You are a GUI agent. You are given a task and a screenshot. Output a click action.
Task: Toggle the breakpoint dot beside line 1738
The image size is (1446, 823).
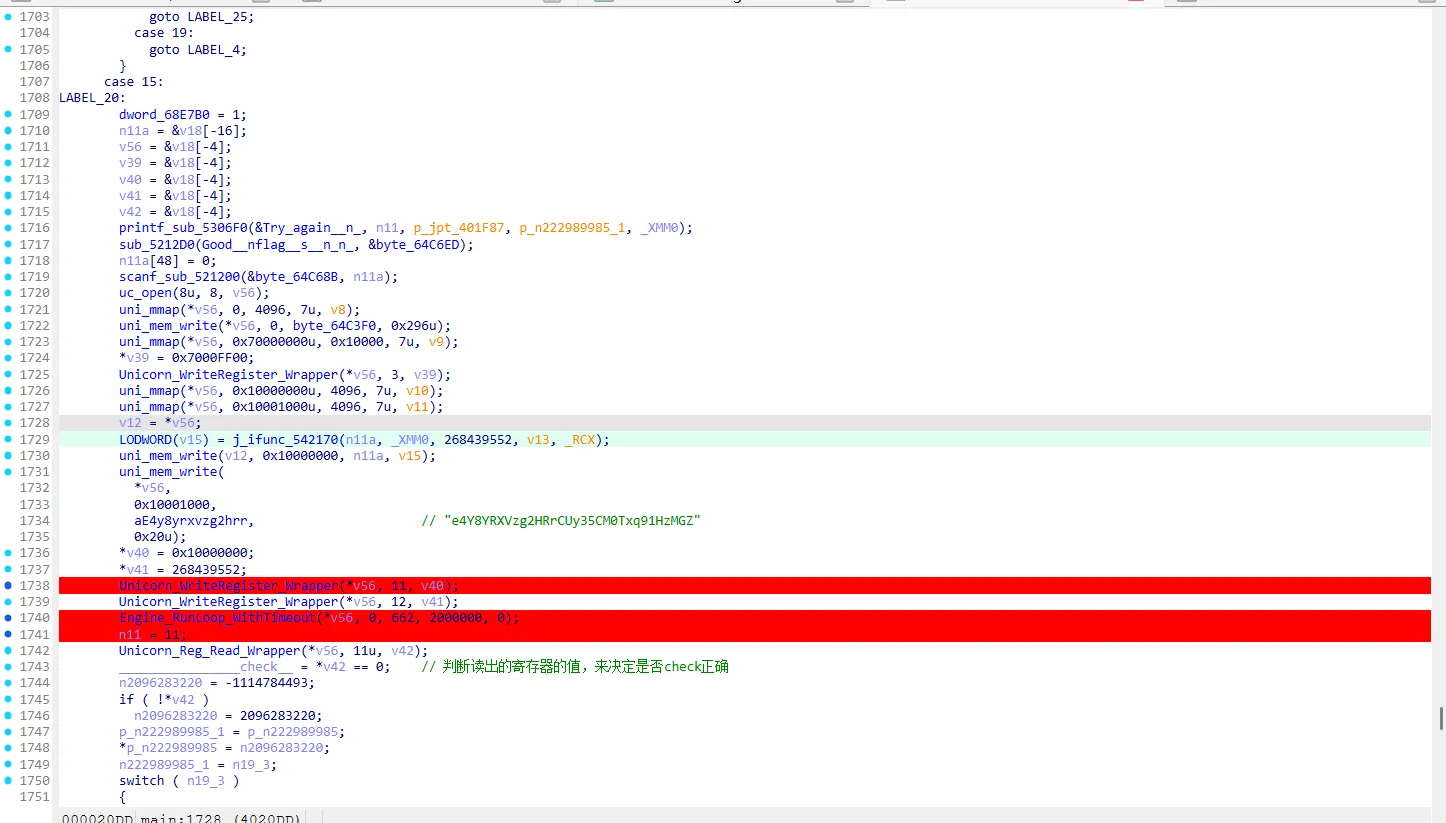tap(9, 585)
